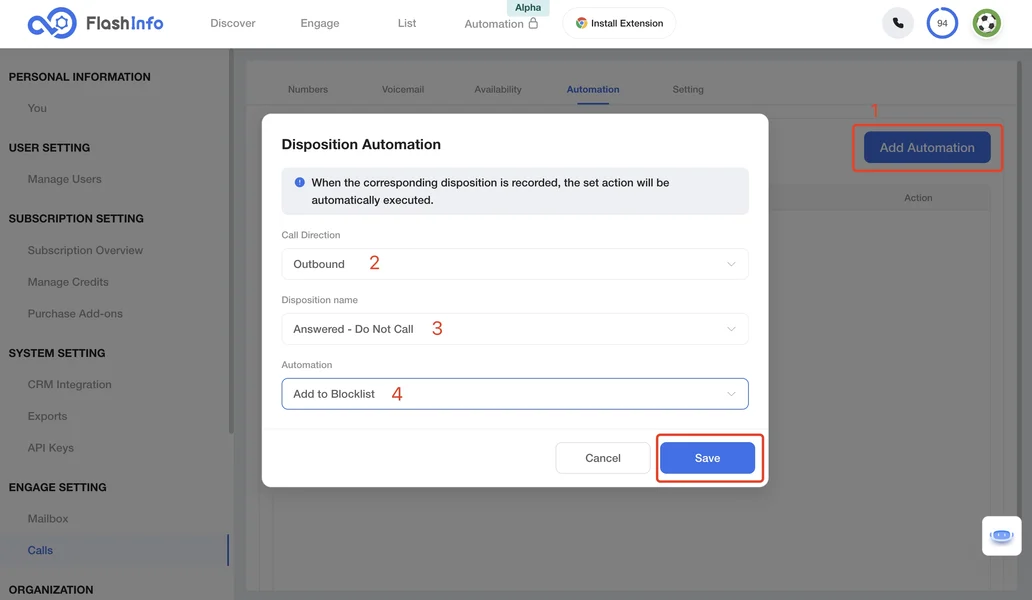The height and width of the screenshot is (600, 1032).
Task: Open the Add to Blocklist selector
Action: point(515,394)
